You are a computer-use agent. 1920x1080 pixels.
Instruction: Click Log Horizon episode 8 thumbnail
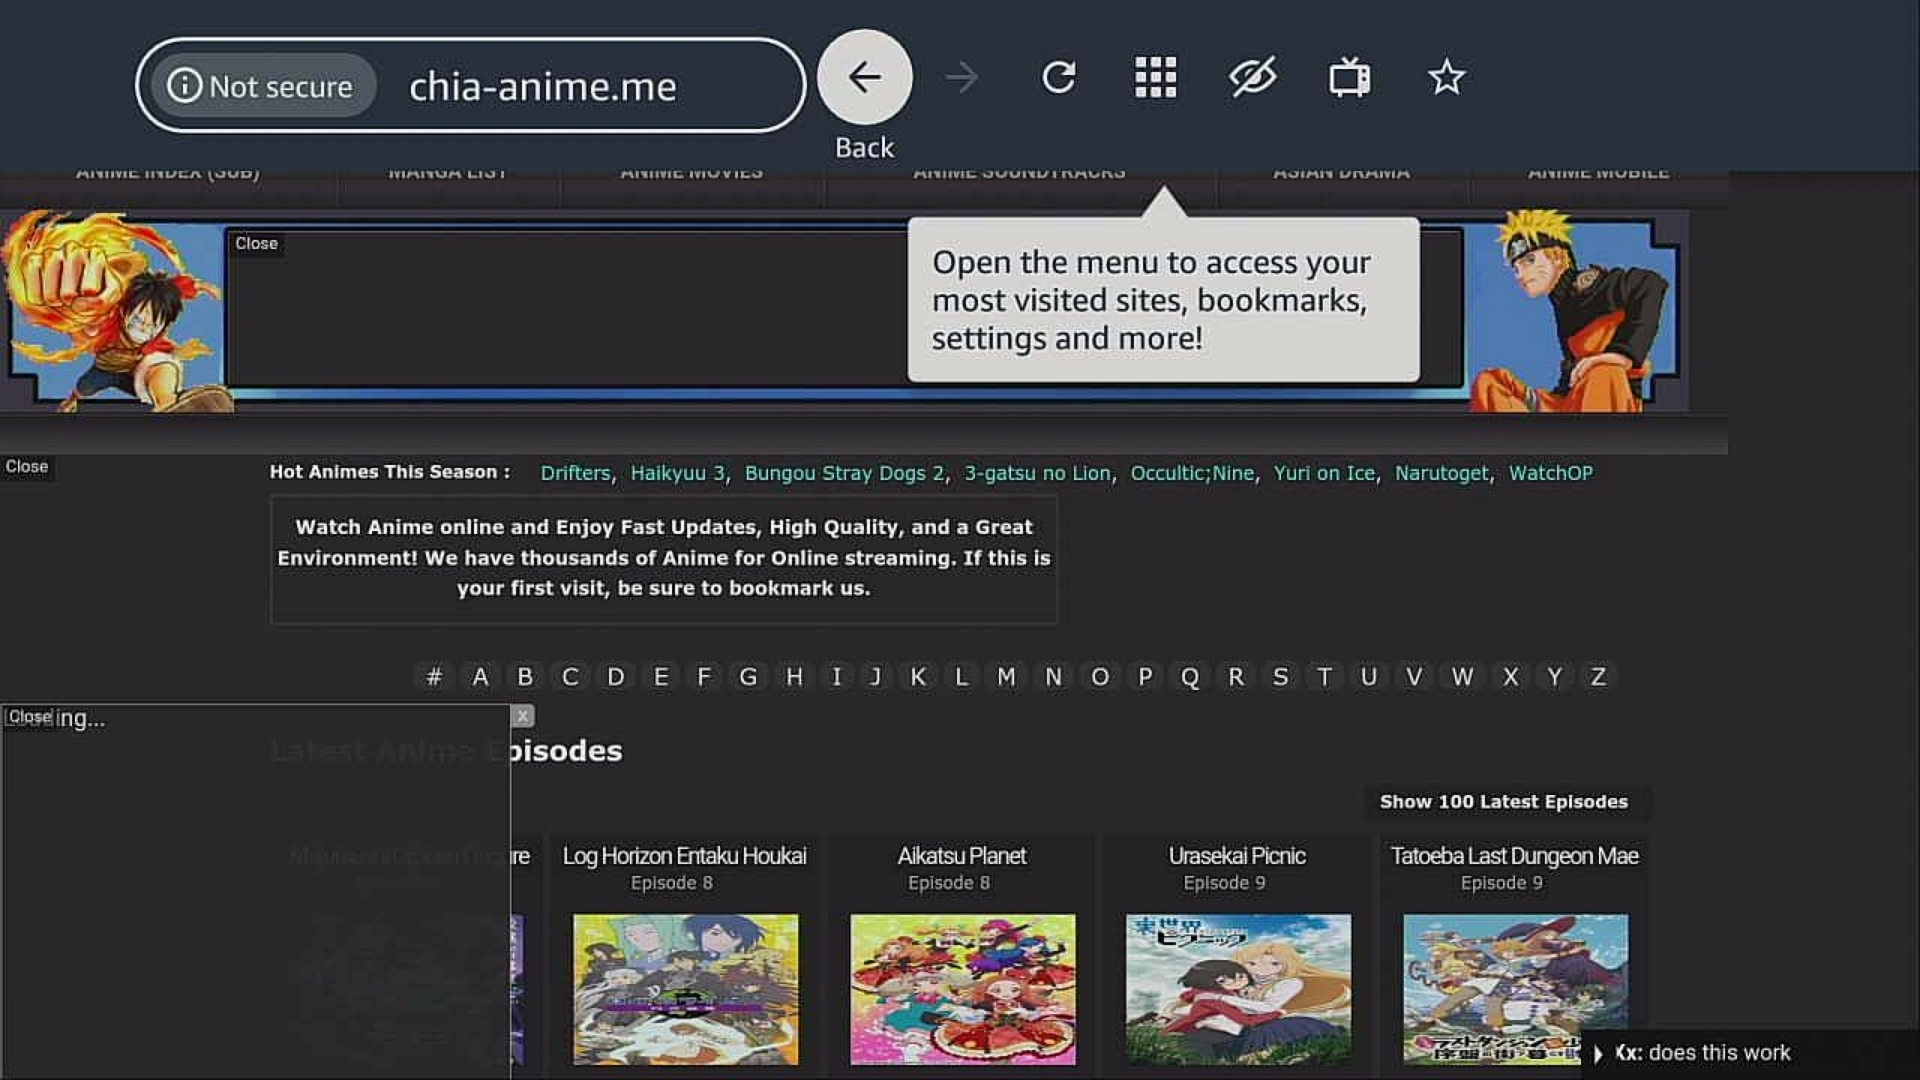click(x=685, y=989)
